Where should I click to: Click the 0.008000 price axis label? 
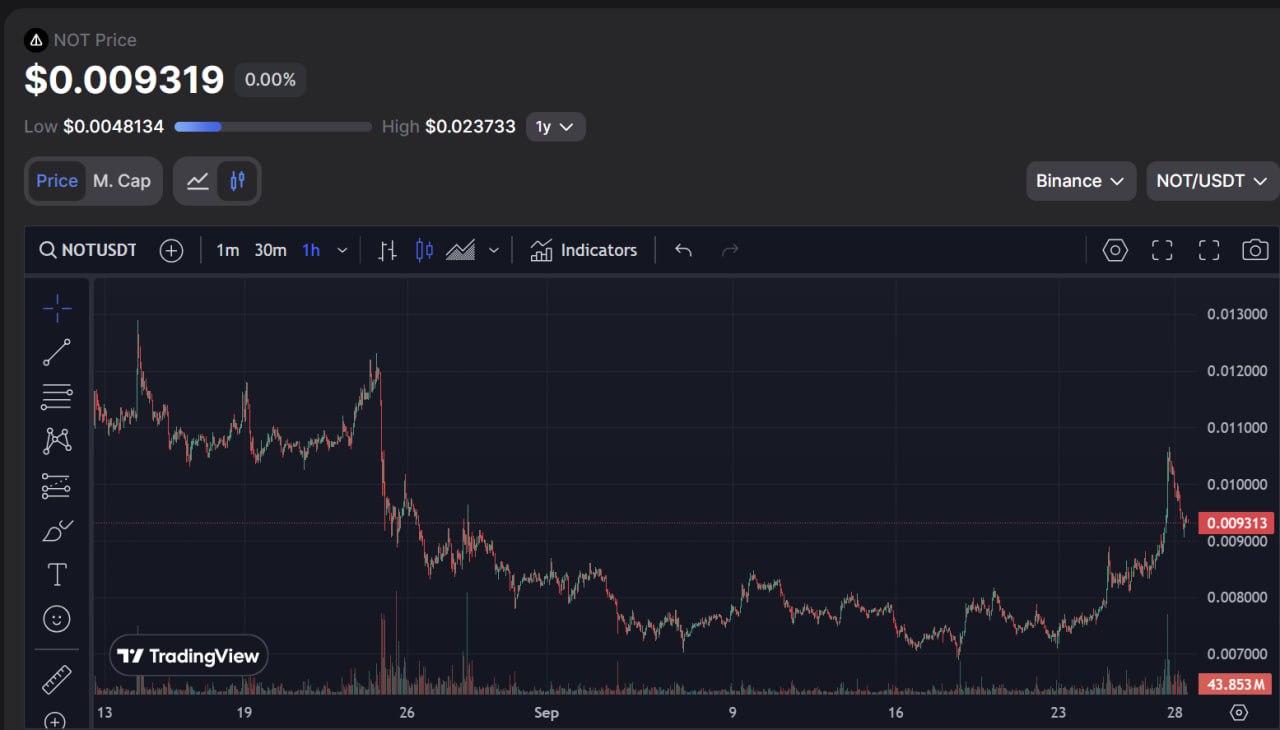click(1237, 598)
